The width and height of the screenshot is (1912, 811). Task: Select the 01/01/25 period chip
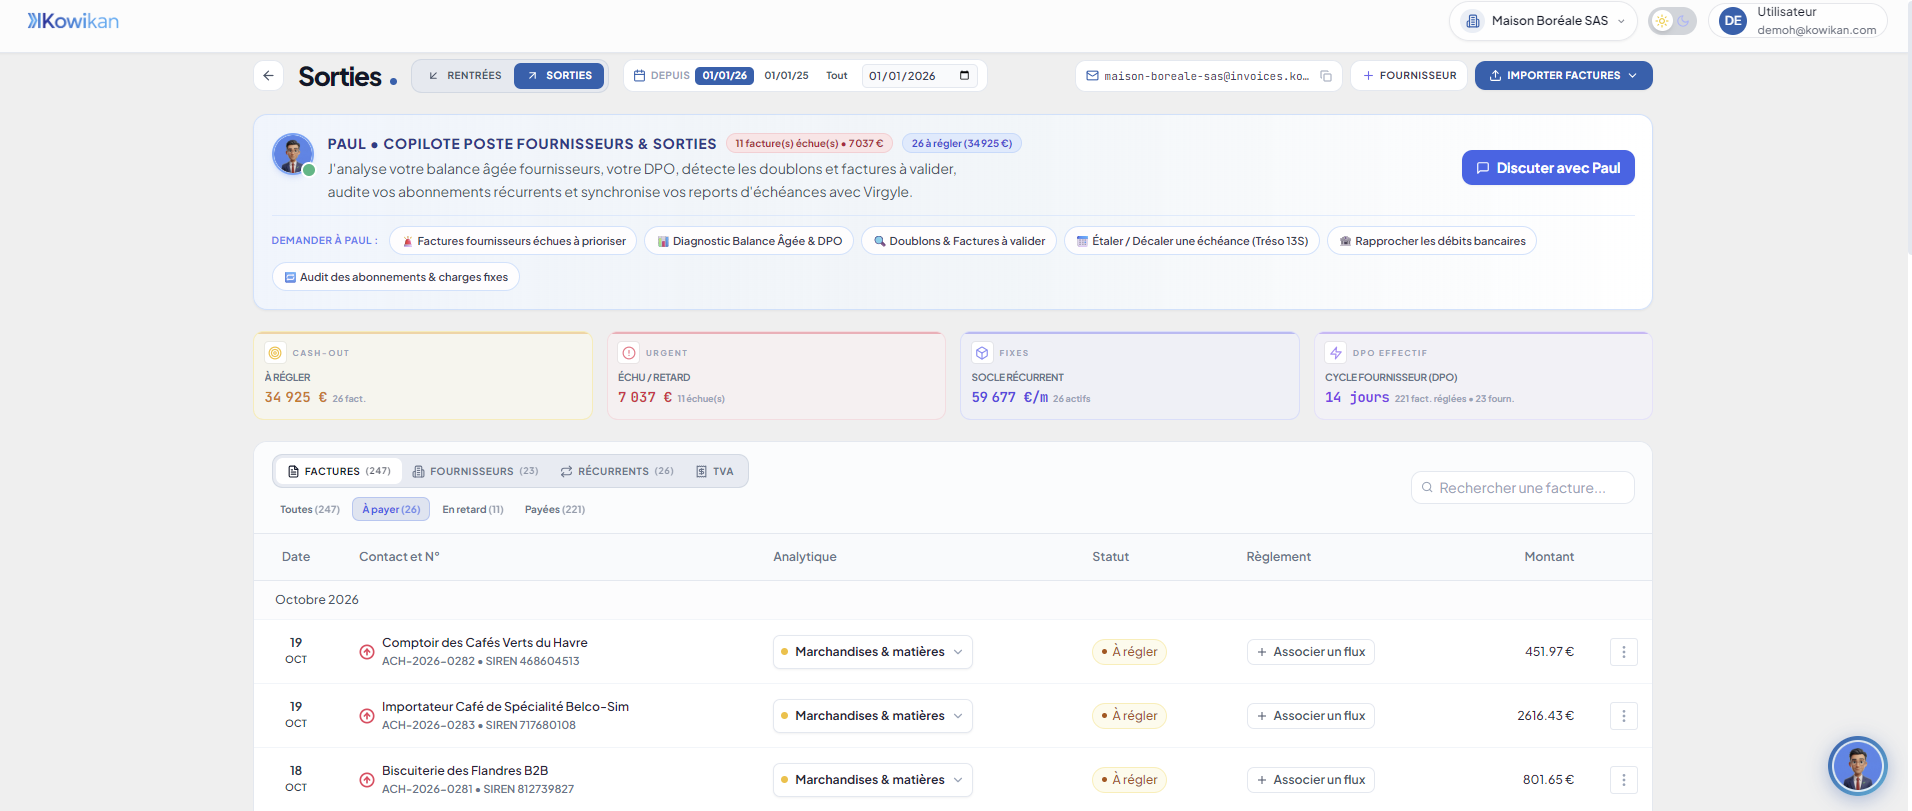coord(786,76)
